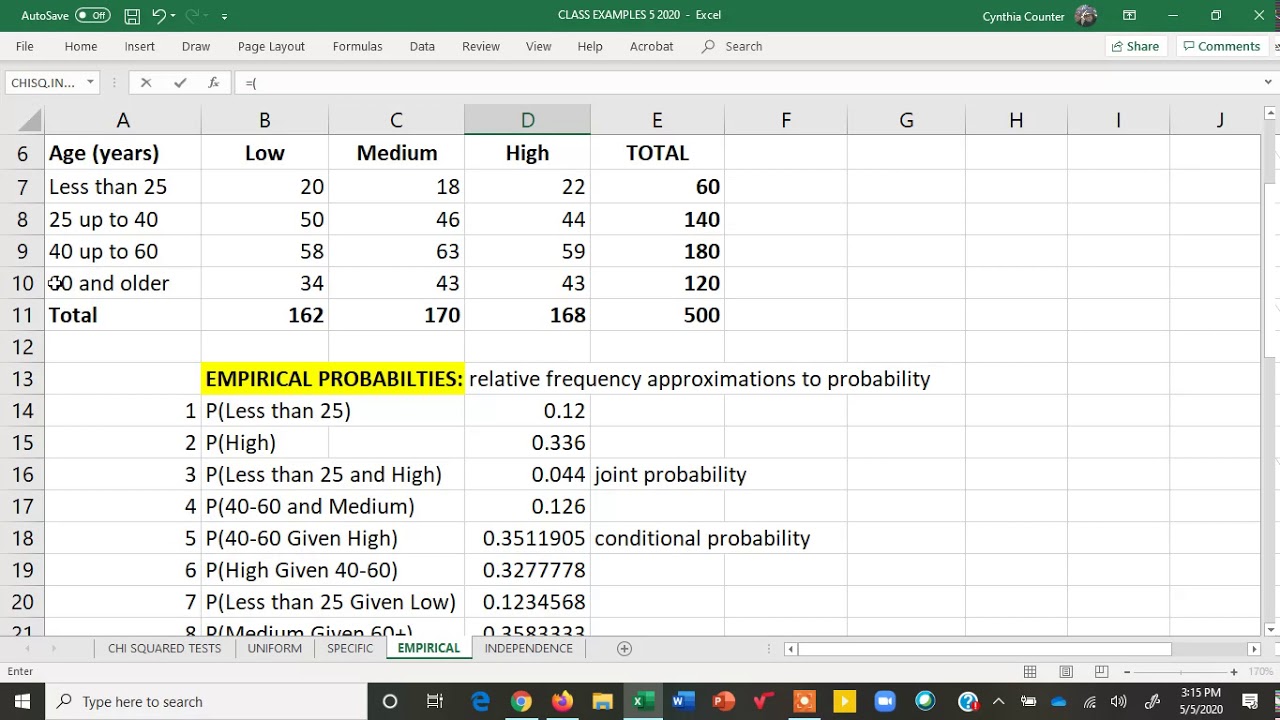This screenshot has height=720, width=1280.
Task: Expand the Name Box dropdown
Action: pyautogui.click(x=90, y=83)
